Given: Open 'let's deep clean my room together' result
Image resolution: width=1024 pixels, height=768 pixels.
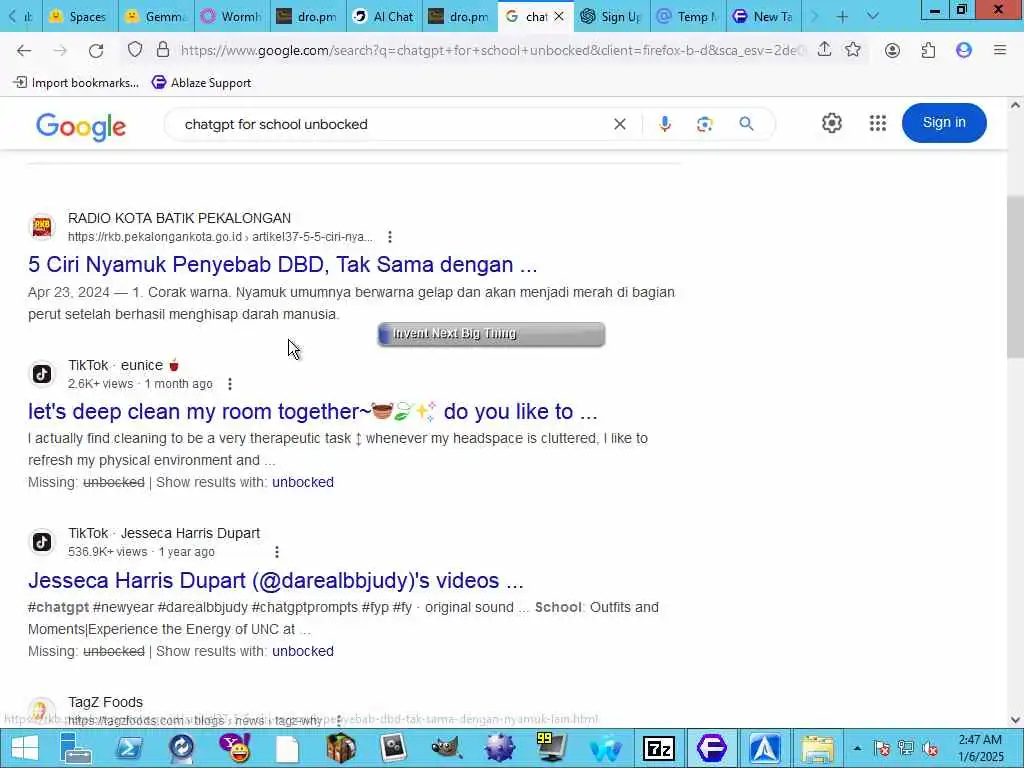Looking at the screenshot, I should (312, 411).
